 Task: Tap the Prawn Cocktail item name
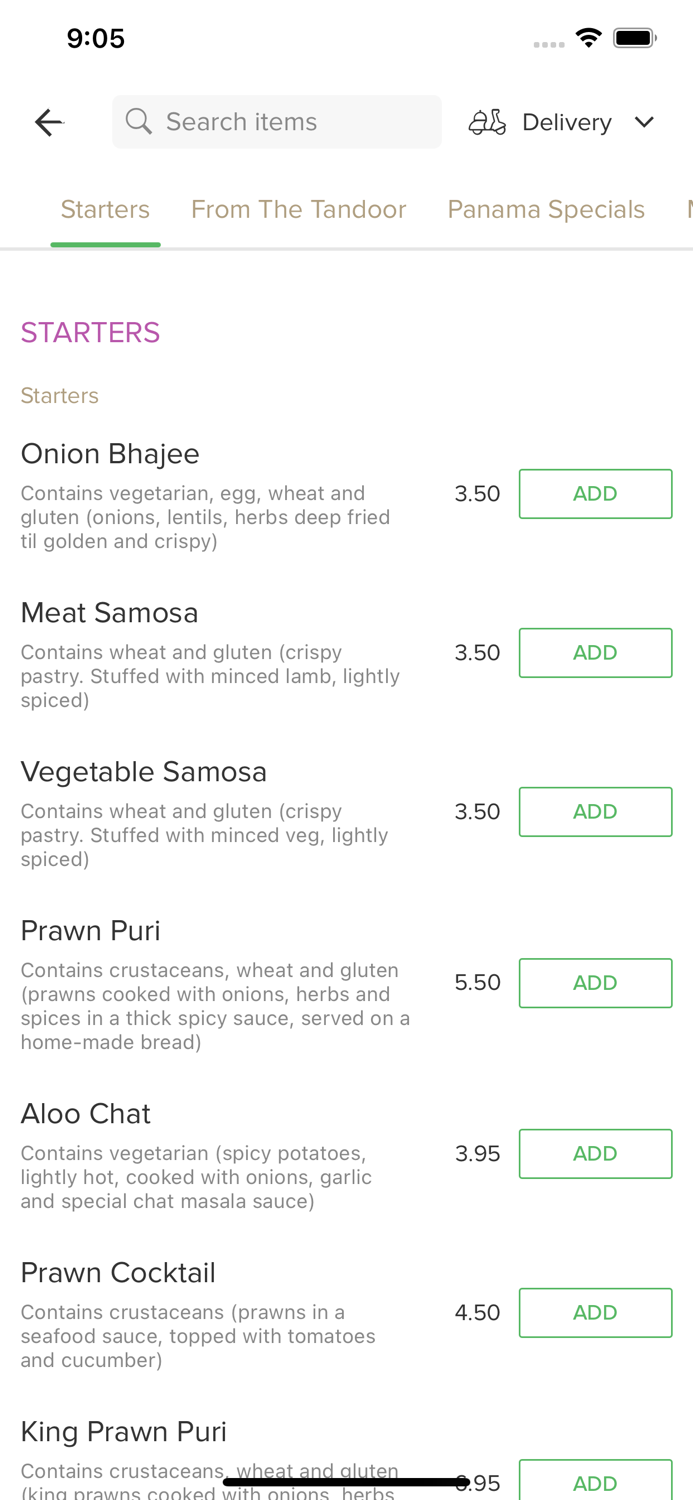tap(118, 1273)
